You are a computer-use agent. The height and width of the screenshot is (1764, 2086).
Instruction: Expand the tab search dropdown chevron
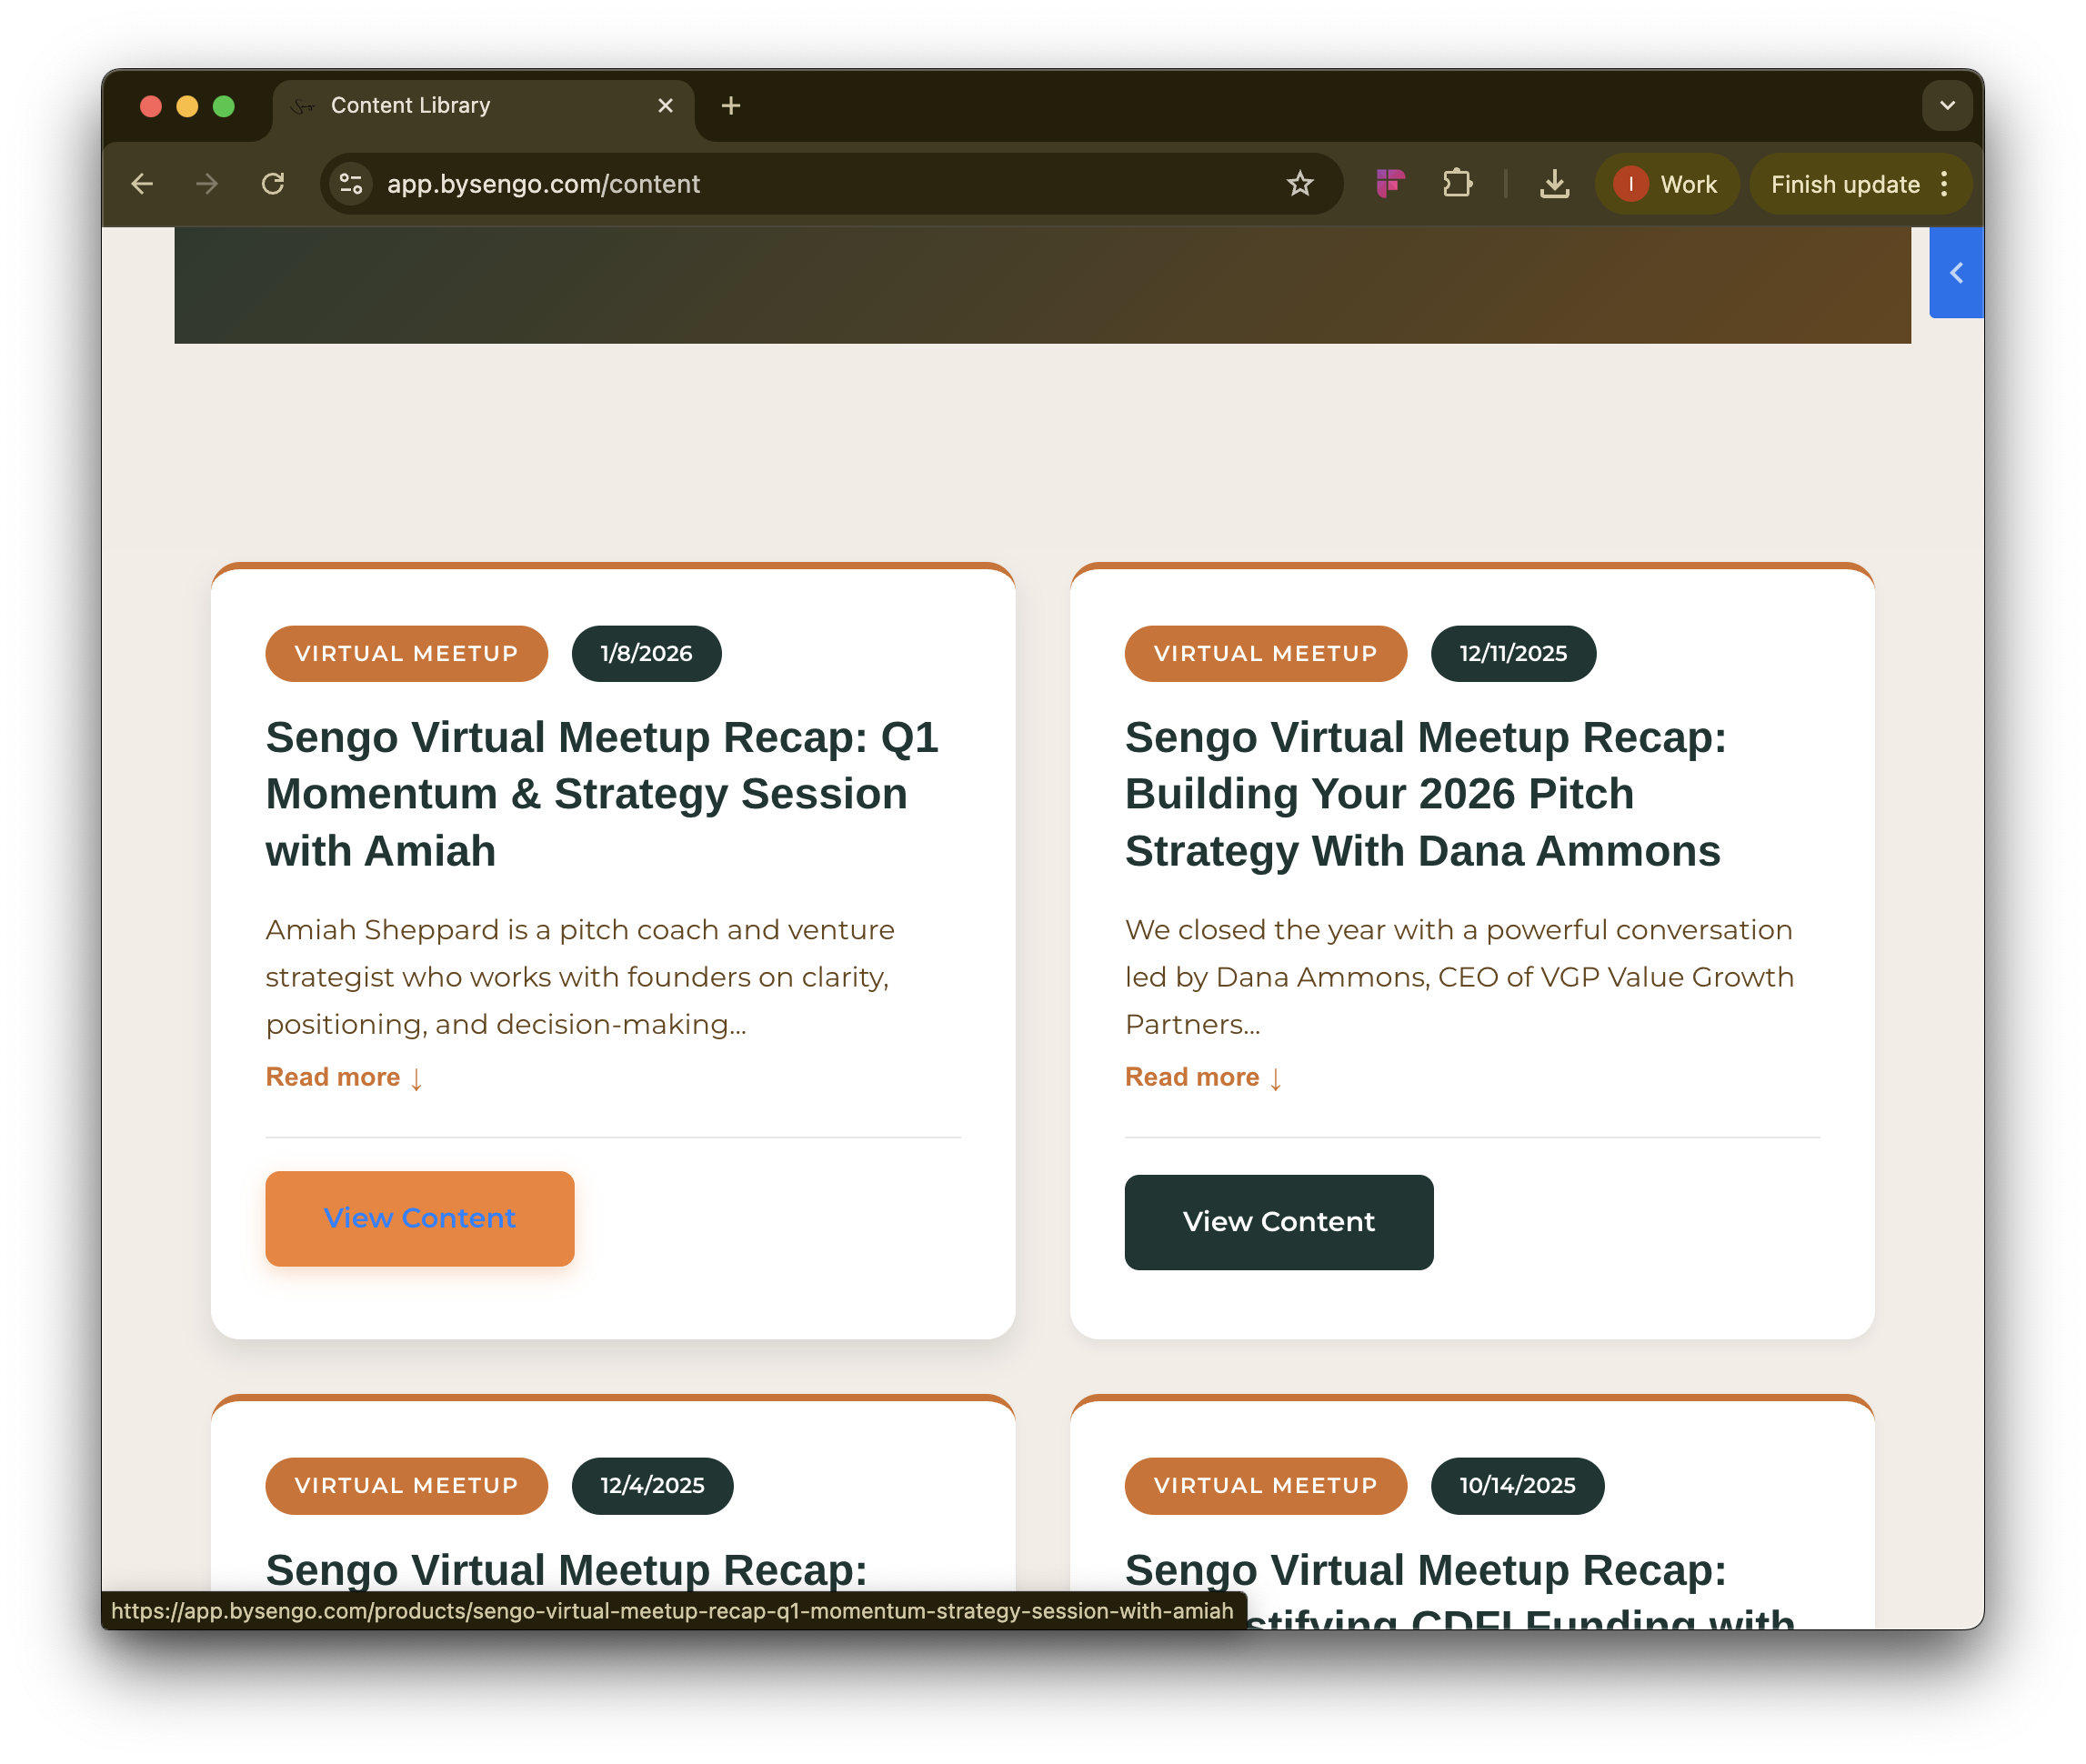tap(1946, 105)
